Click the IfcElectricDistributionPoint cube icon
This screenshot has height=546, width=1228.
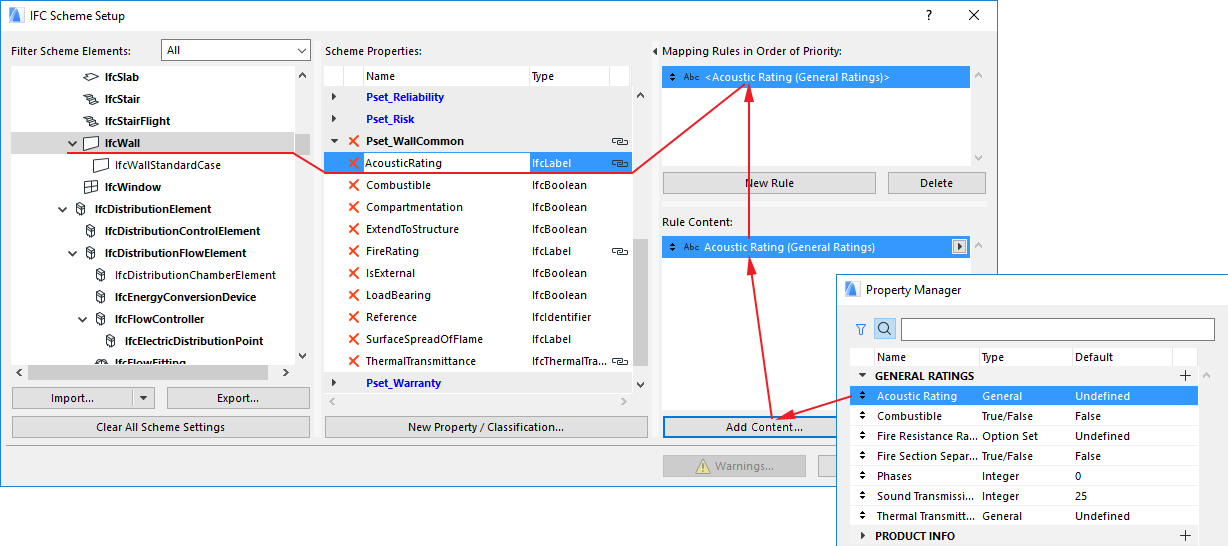tap(111, 341)
